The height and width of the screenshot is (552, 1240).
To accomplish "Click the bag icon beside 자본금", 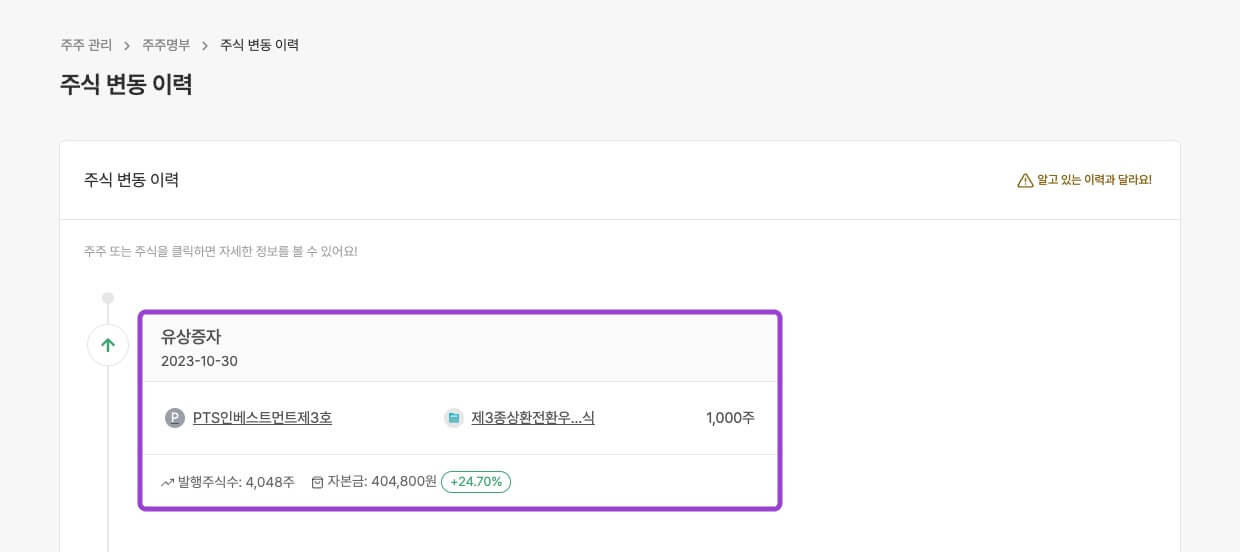I will pos(317,482).
